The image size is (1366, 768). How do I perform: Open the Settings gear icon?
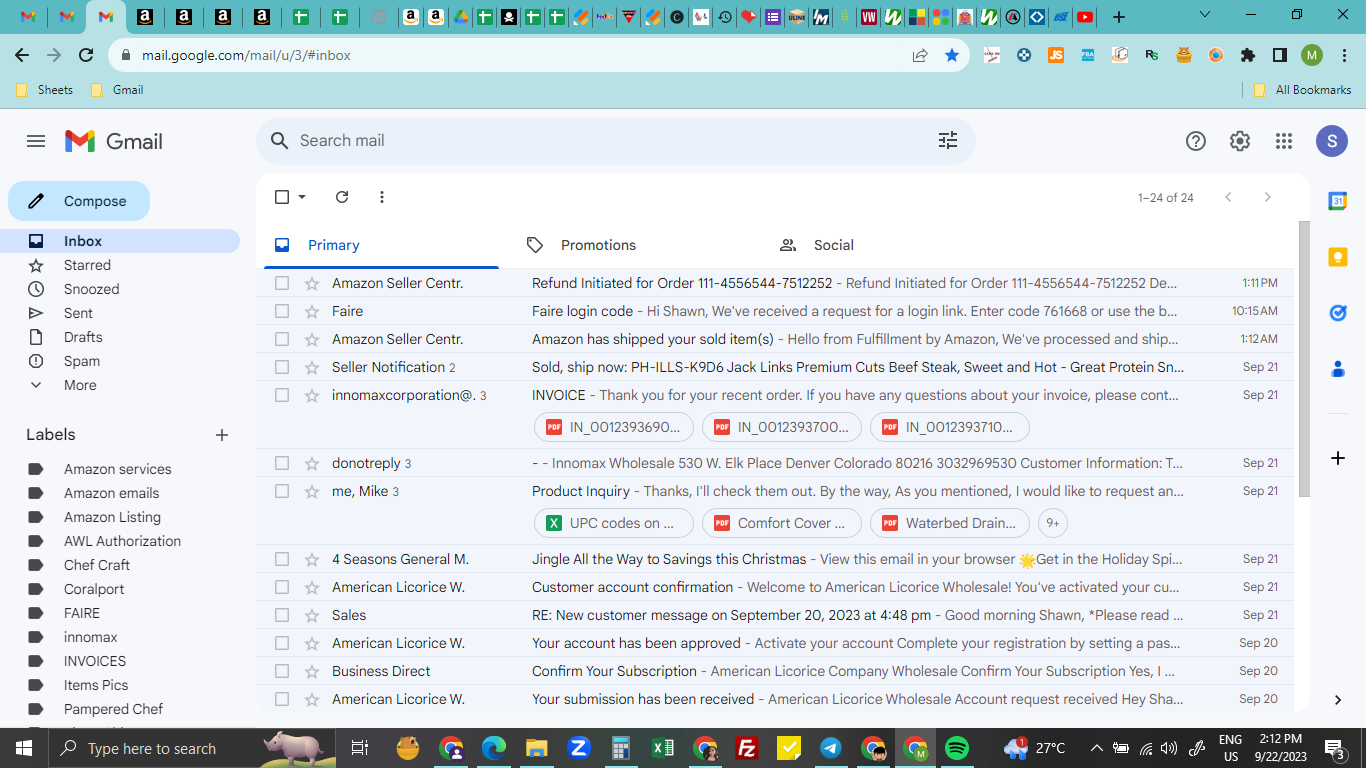(1240, 141)
